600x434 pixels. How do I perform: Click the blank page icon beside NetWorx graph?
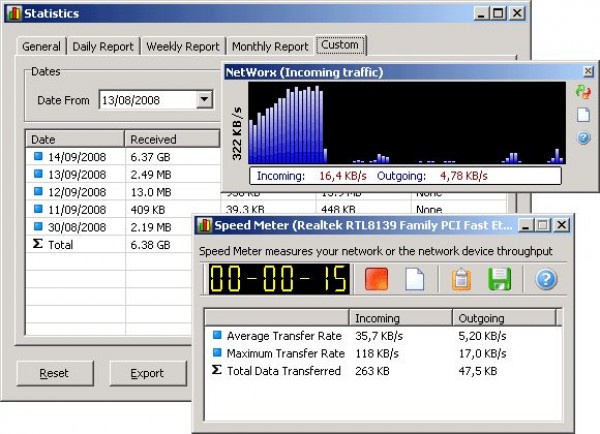tap(584, 115)
